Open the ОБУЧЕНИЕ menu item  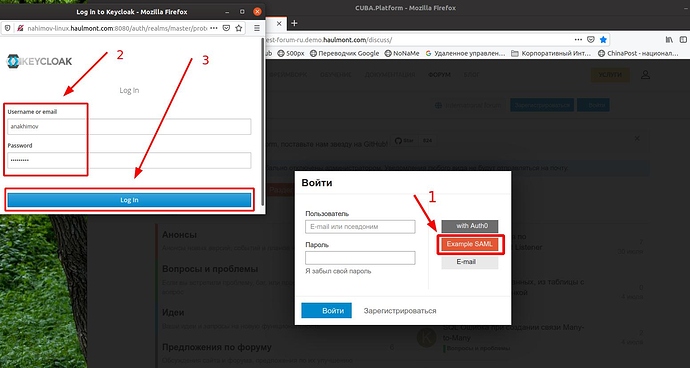[336, 75]
